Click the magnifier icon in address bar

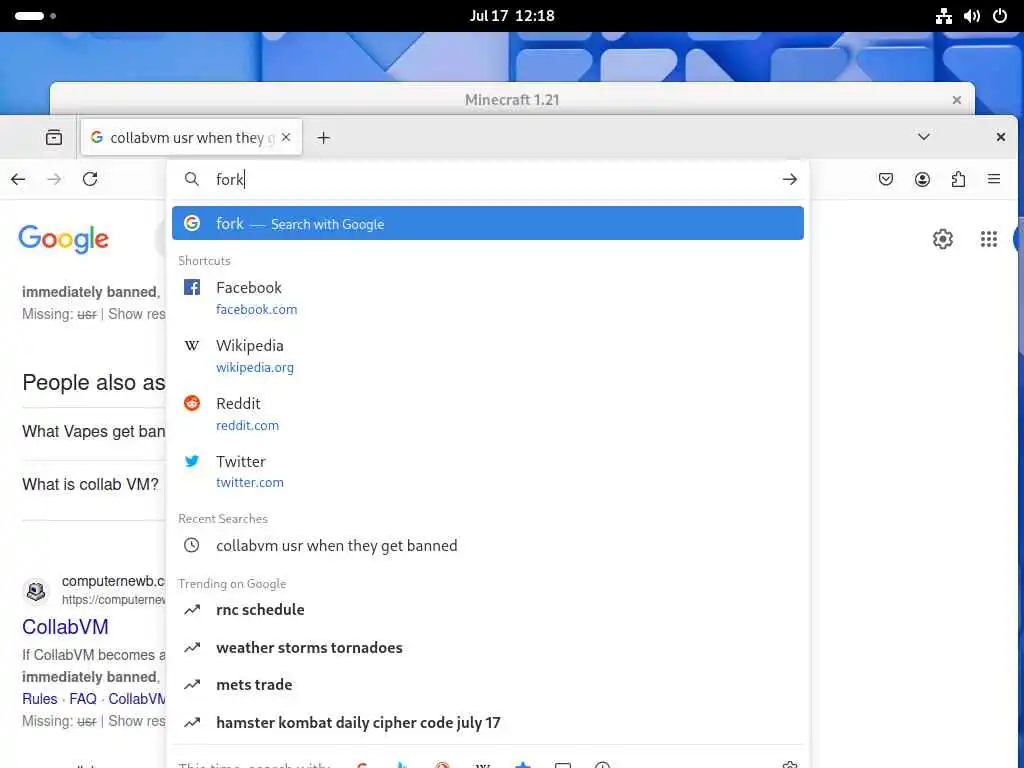pyautogui.click(x=191, y=179)
